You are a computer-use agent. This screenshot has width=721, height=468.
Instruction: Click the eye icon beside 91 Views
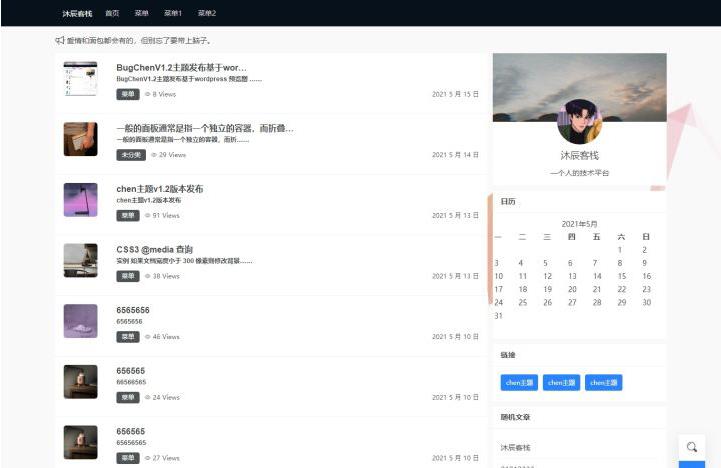tap(148, 216)
